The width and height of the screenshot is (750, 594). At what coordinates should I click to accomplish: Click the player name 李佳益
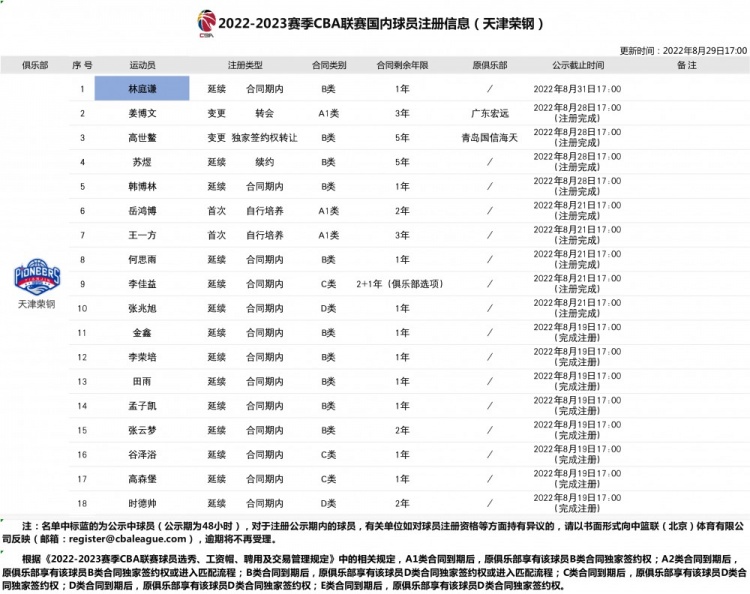click(142, 284)
